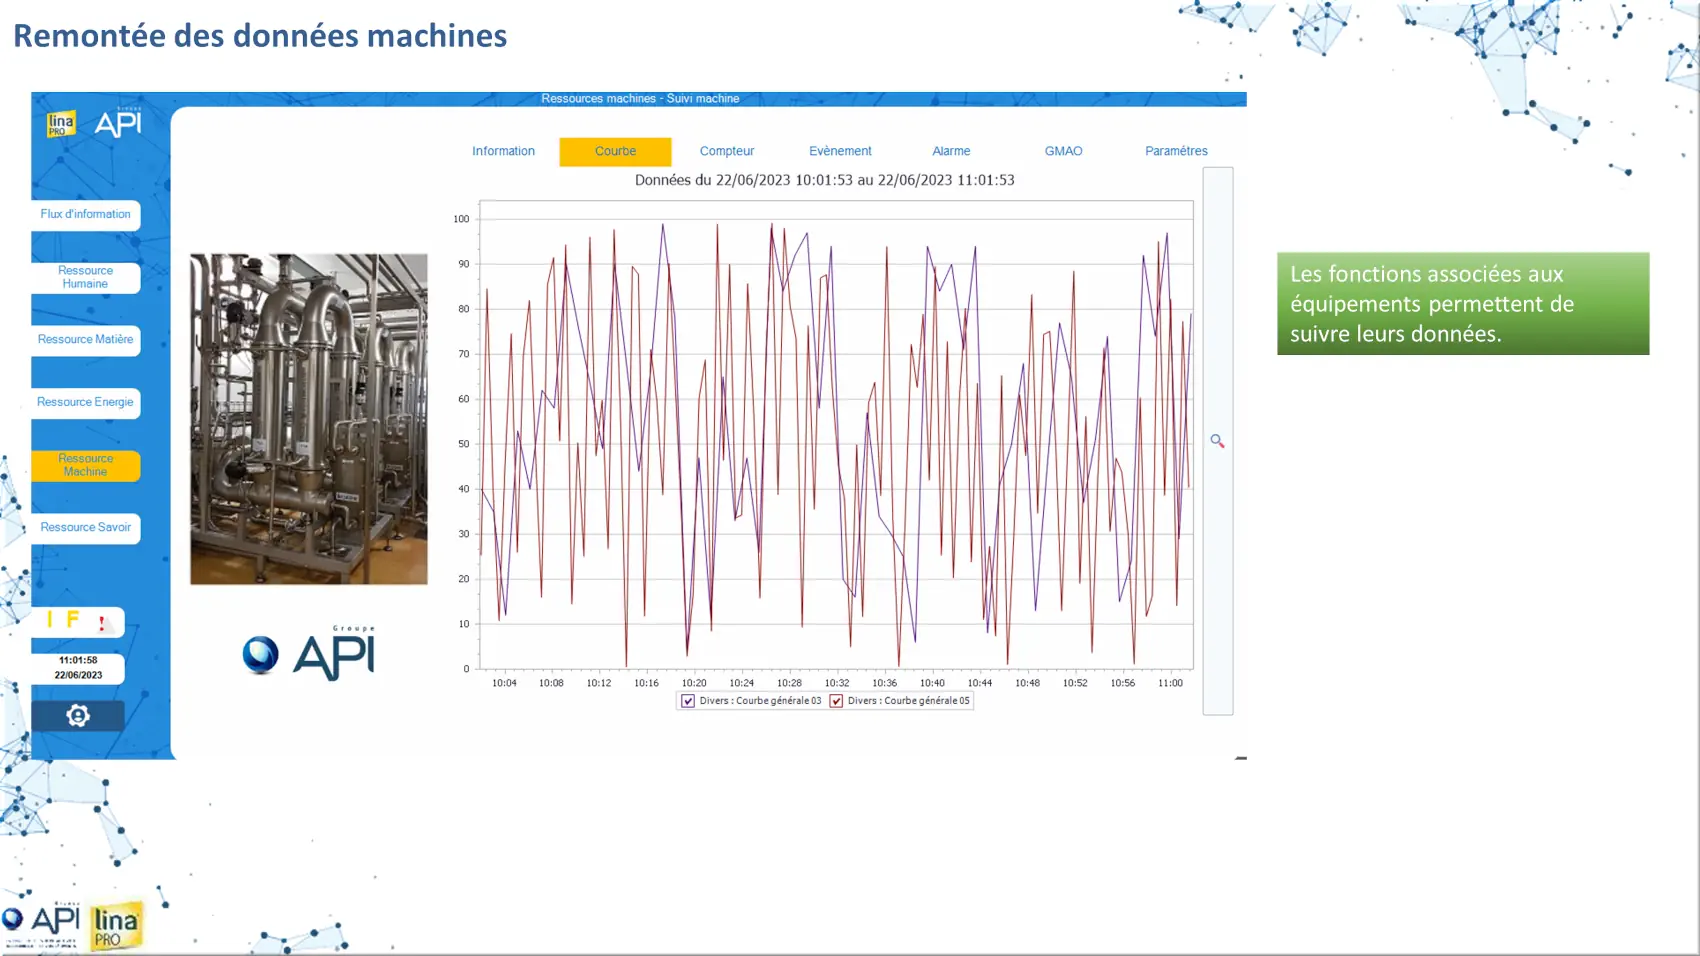1700x956 pixels.
Task: Open the Ressource Savoir section
Action: 85,527
